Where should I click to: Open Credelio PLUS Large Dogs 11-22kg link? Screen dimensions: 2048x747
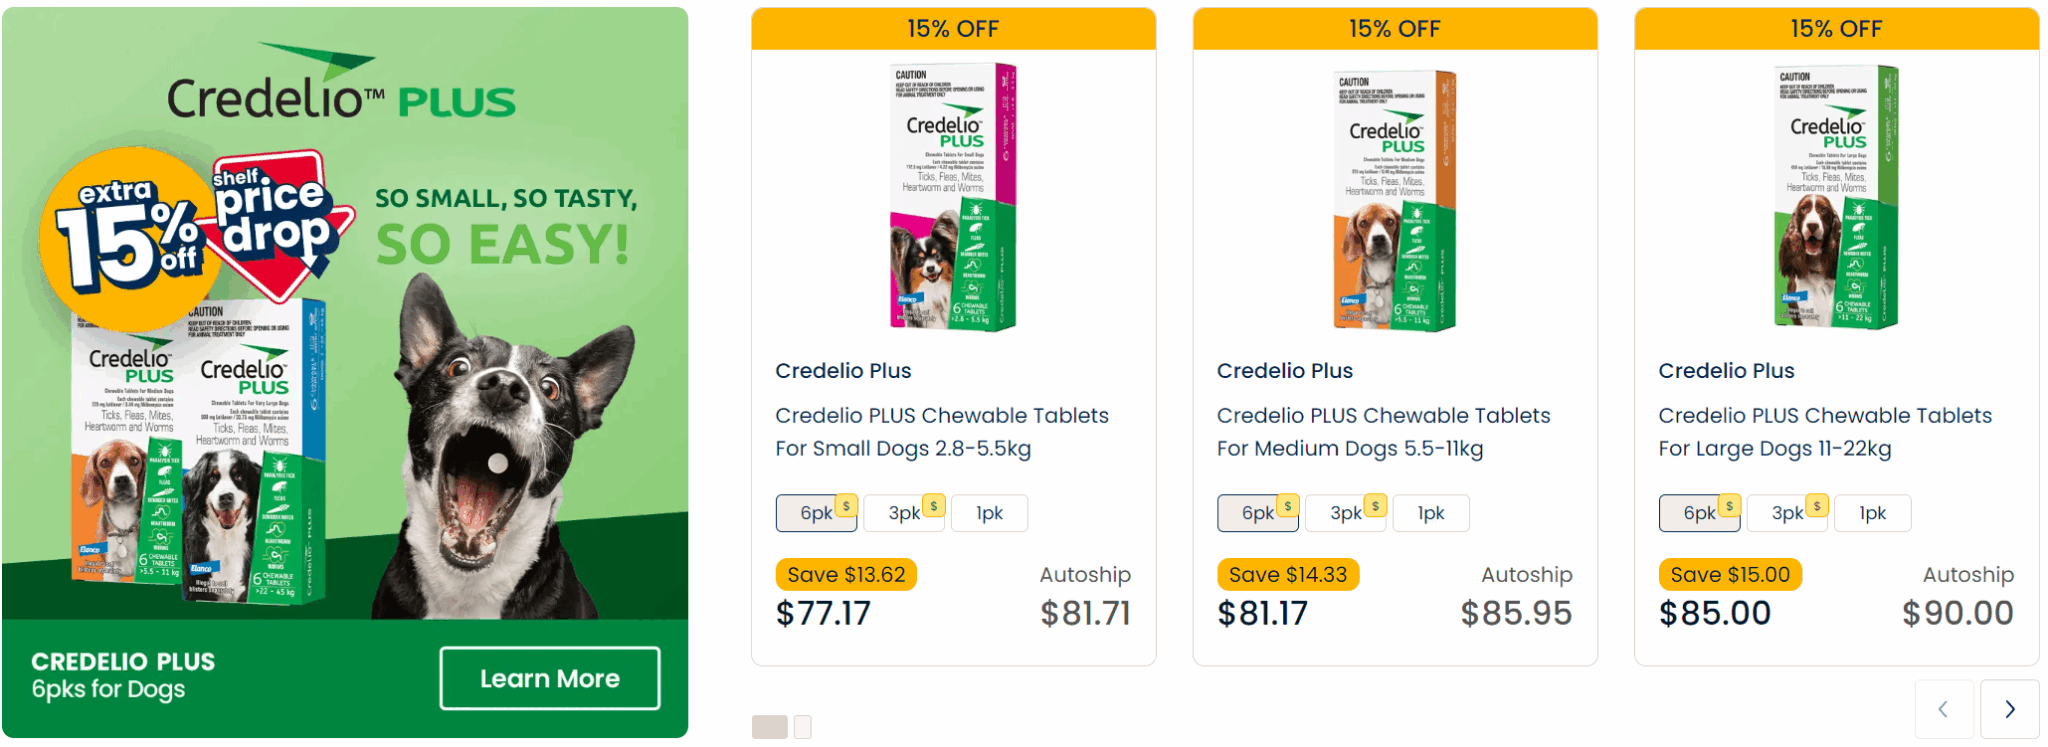(1824, 431)
